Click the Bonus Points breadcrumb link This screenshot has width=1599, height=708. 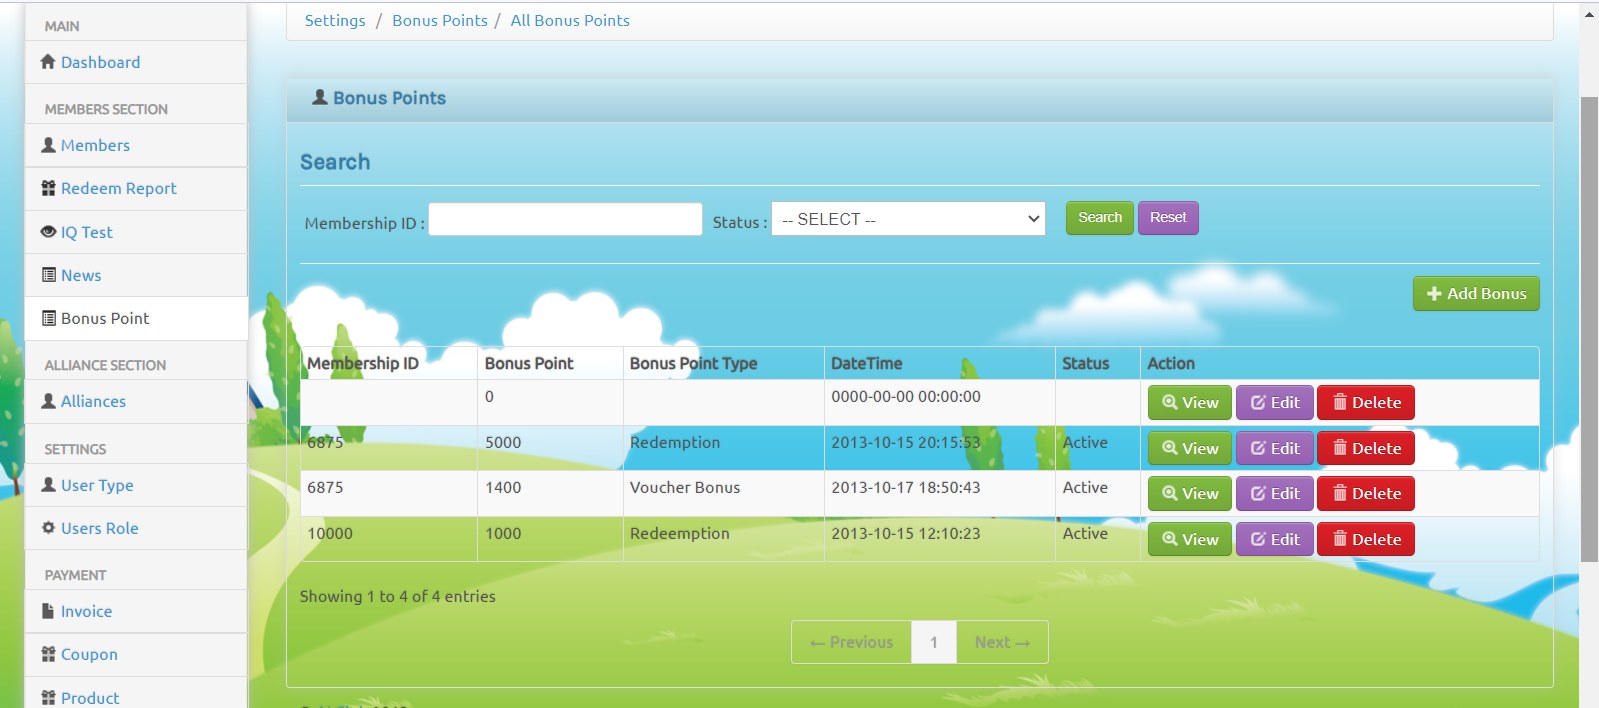[x=440, y=20]
